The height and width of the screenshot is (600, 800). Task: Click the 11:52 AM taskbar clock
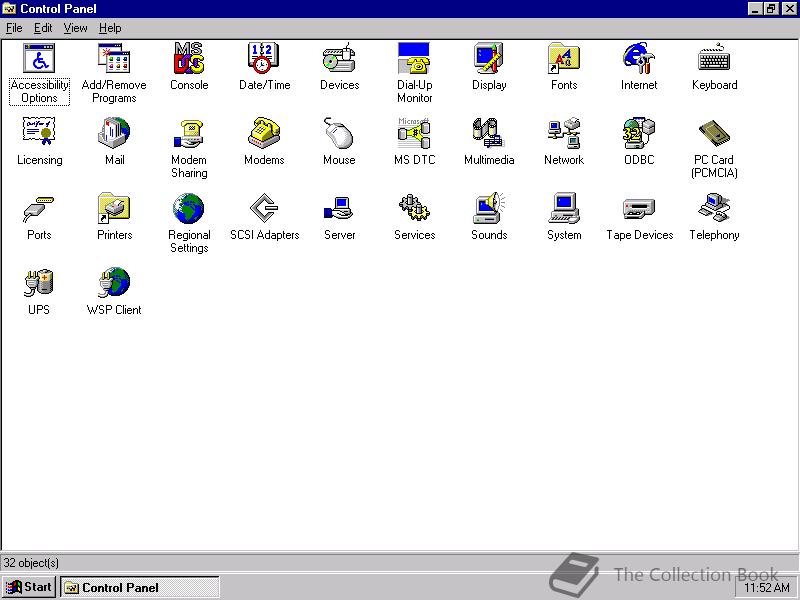point(766,588)
